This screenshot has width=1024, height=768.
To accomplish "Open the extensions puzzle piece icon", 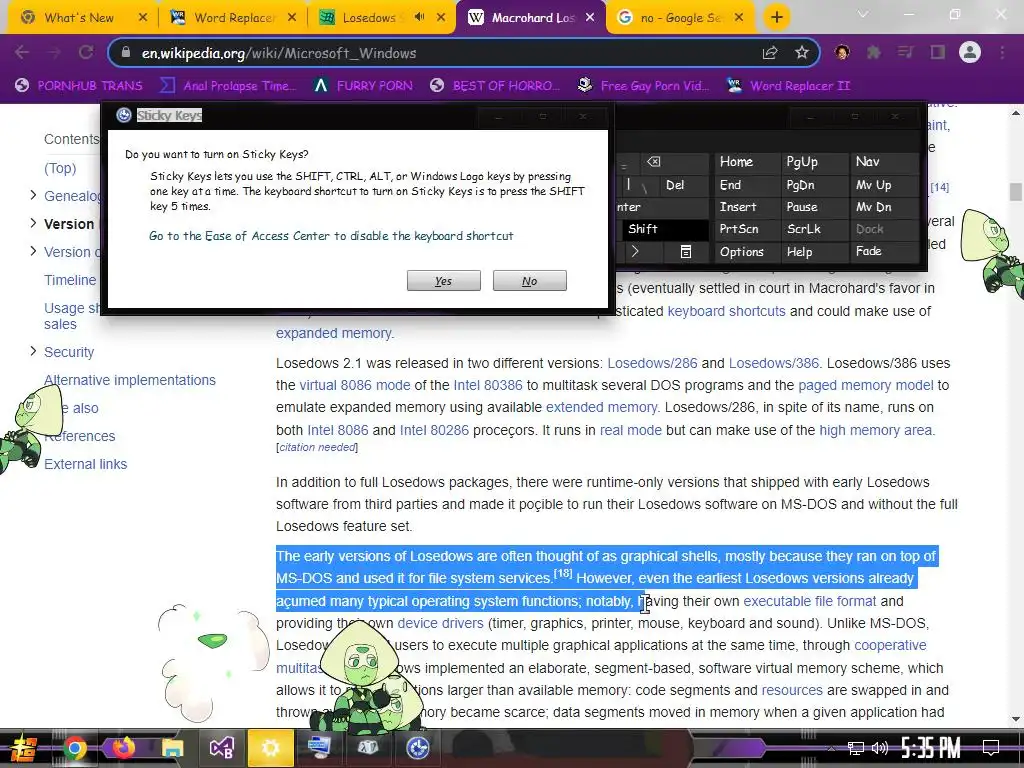I will [x=874, y=52].
